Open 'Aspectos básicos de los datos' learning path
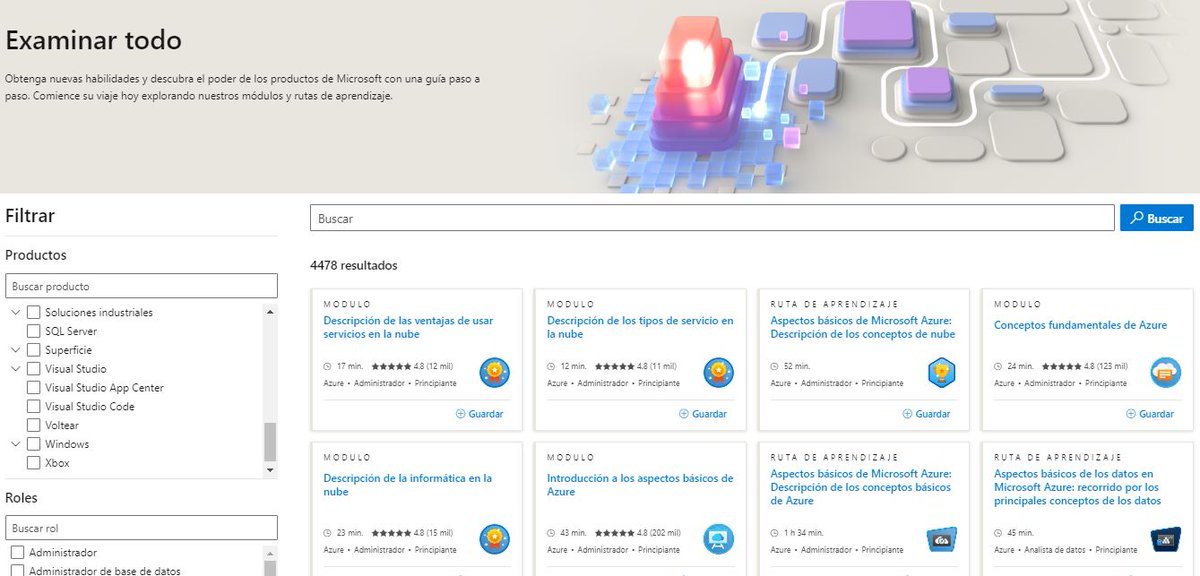The image size is (1200, 576). [x=1078, y=486]
